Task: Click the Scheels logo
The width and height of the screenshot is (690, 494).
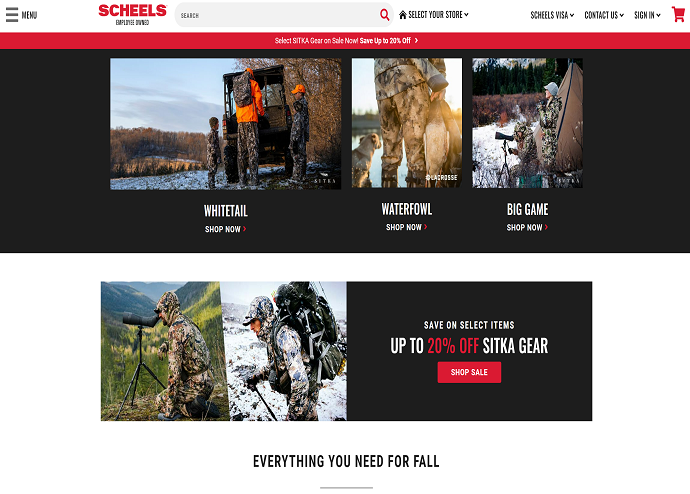Action: (x=132, y=14)
